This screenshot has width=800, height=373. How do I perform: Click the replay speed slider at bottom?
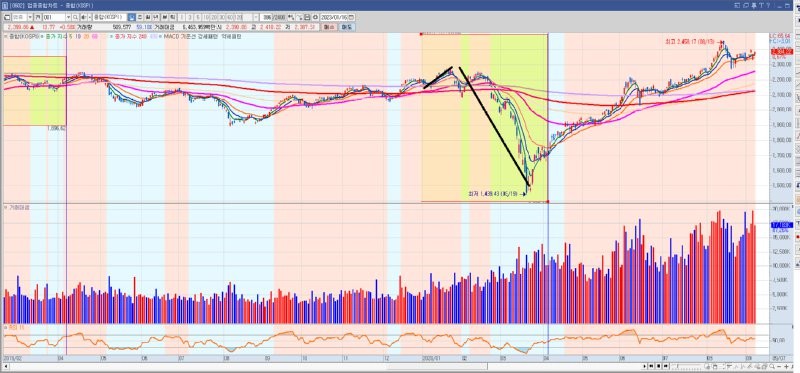(x=686, y=366)
